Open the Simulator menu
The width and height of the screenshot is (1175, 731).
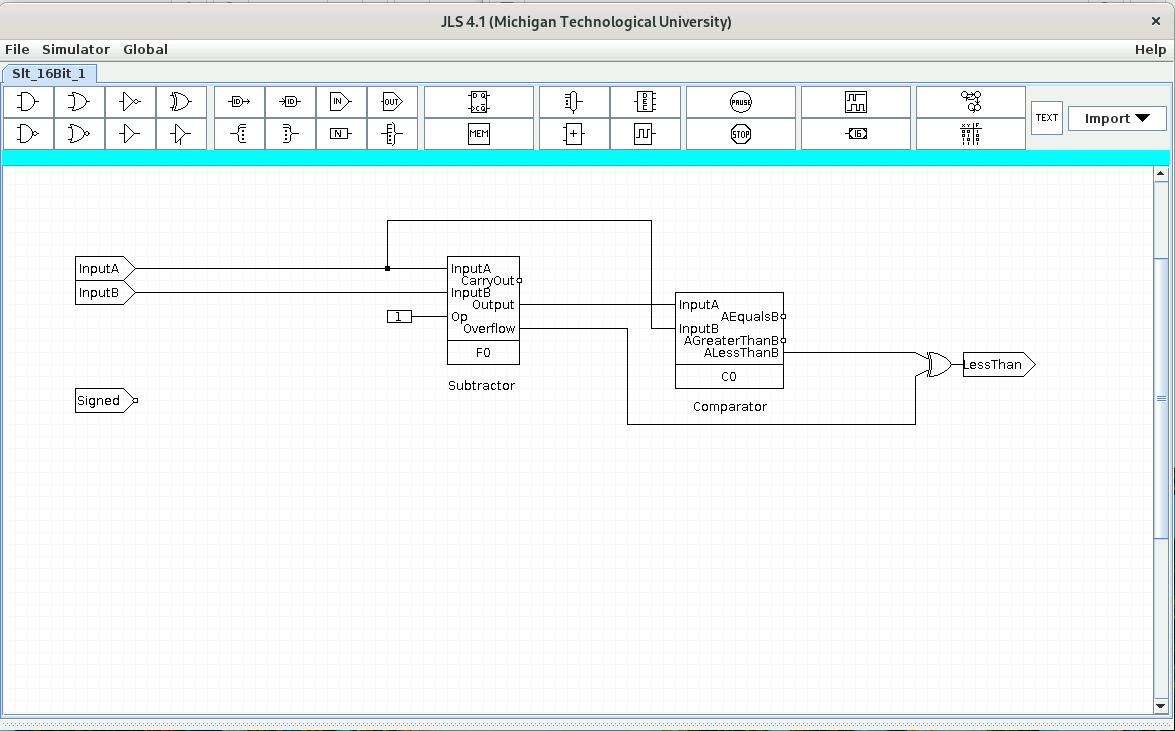click(x=75, y=49)
